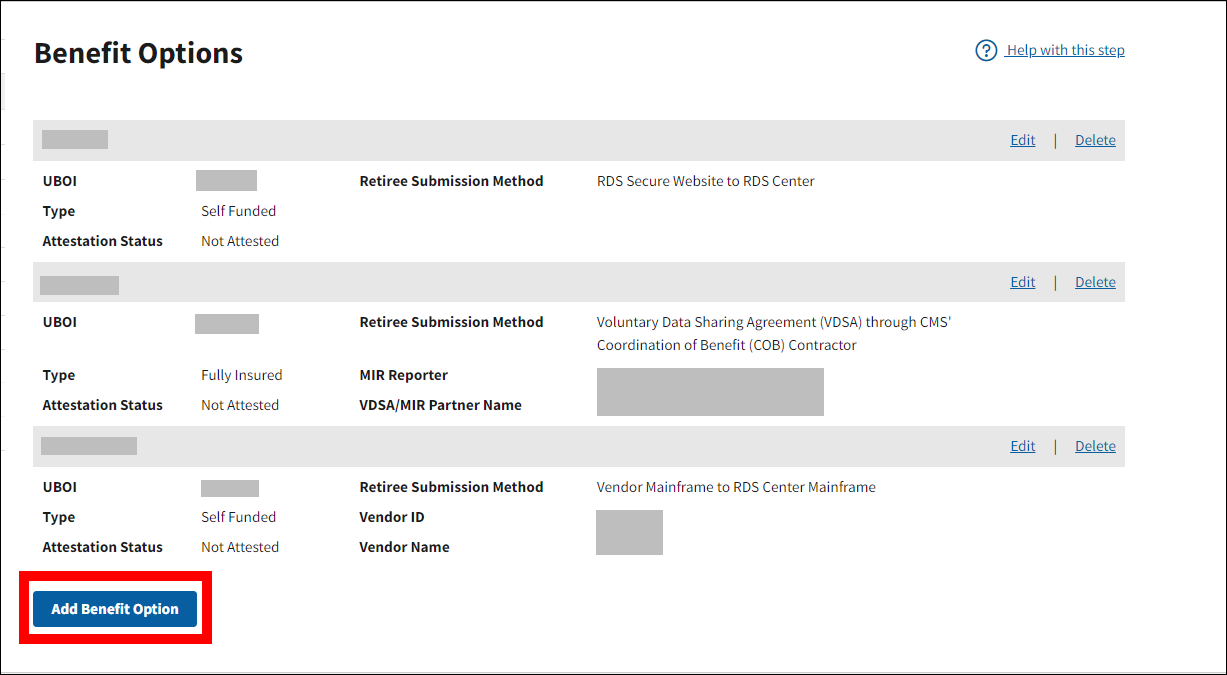The image size is (1227, 675).
Task: Click the MIR Reporter label
Action: click(403, 375)
